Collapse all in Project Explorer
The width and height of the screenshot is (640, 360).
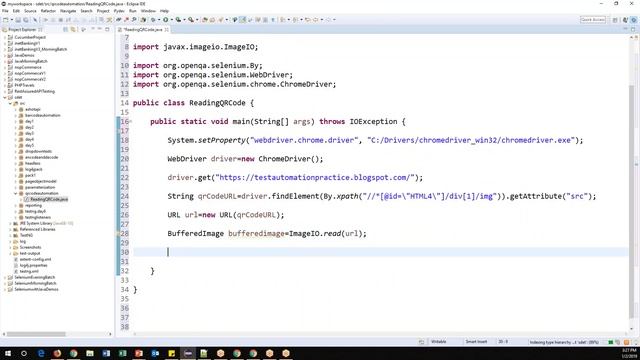pyautogui.click(x=65, y=29)
